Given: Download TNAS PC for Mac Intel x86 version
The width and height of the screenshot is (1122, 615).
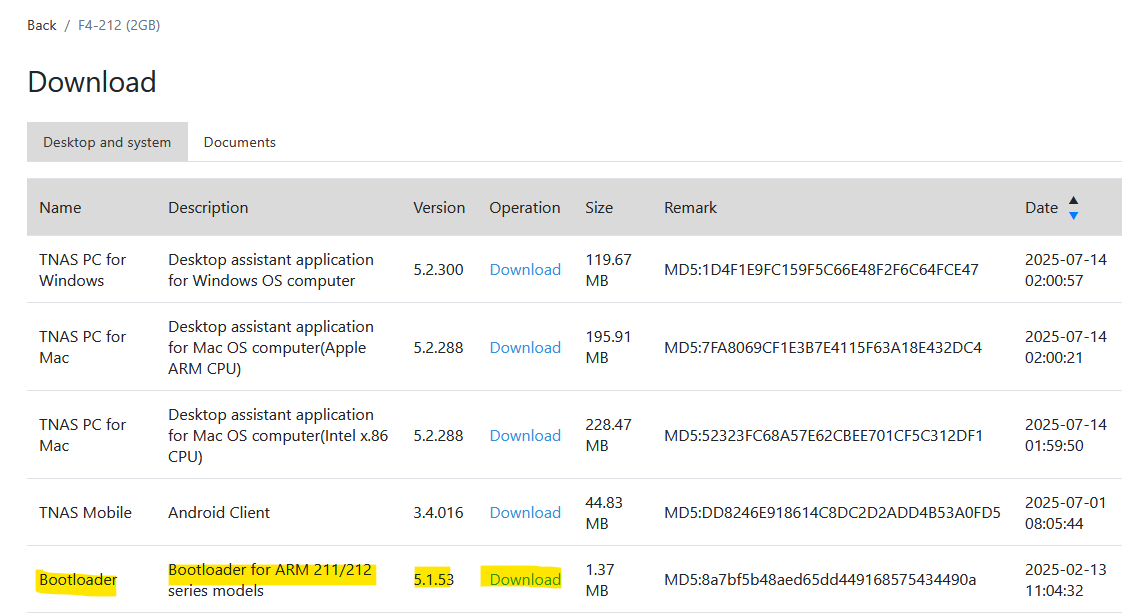Looking at the screenshot, I should coord(525,435).
